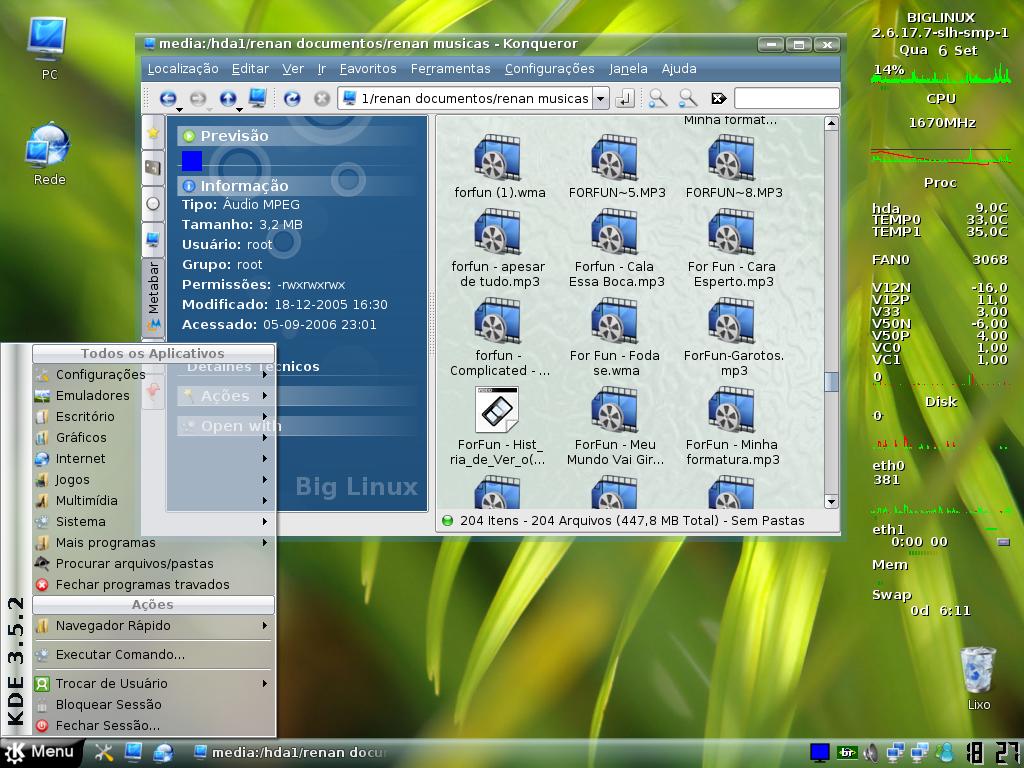Viewport: 1024px width, 768px height.
Task: Open the Rede network desktop icon
Action: [x=48, y=154]
